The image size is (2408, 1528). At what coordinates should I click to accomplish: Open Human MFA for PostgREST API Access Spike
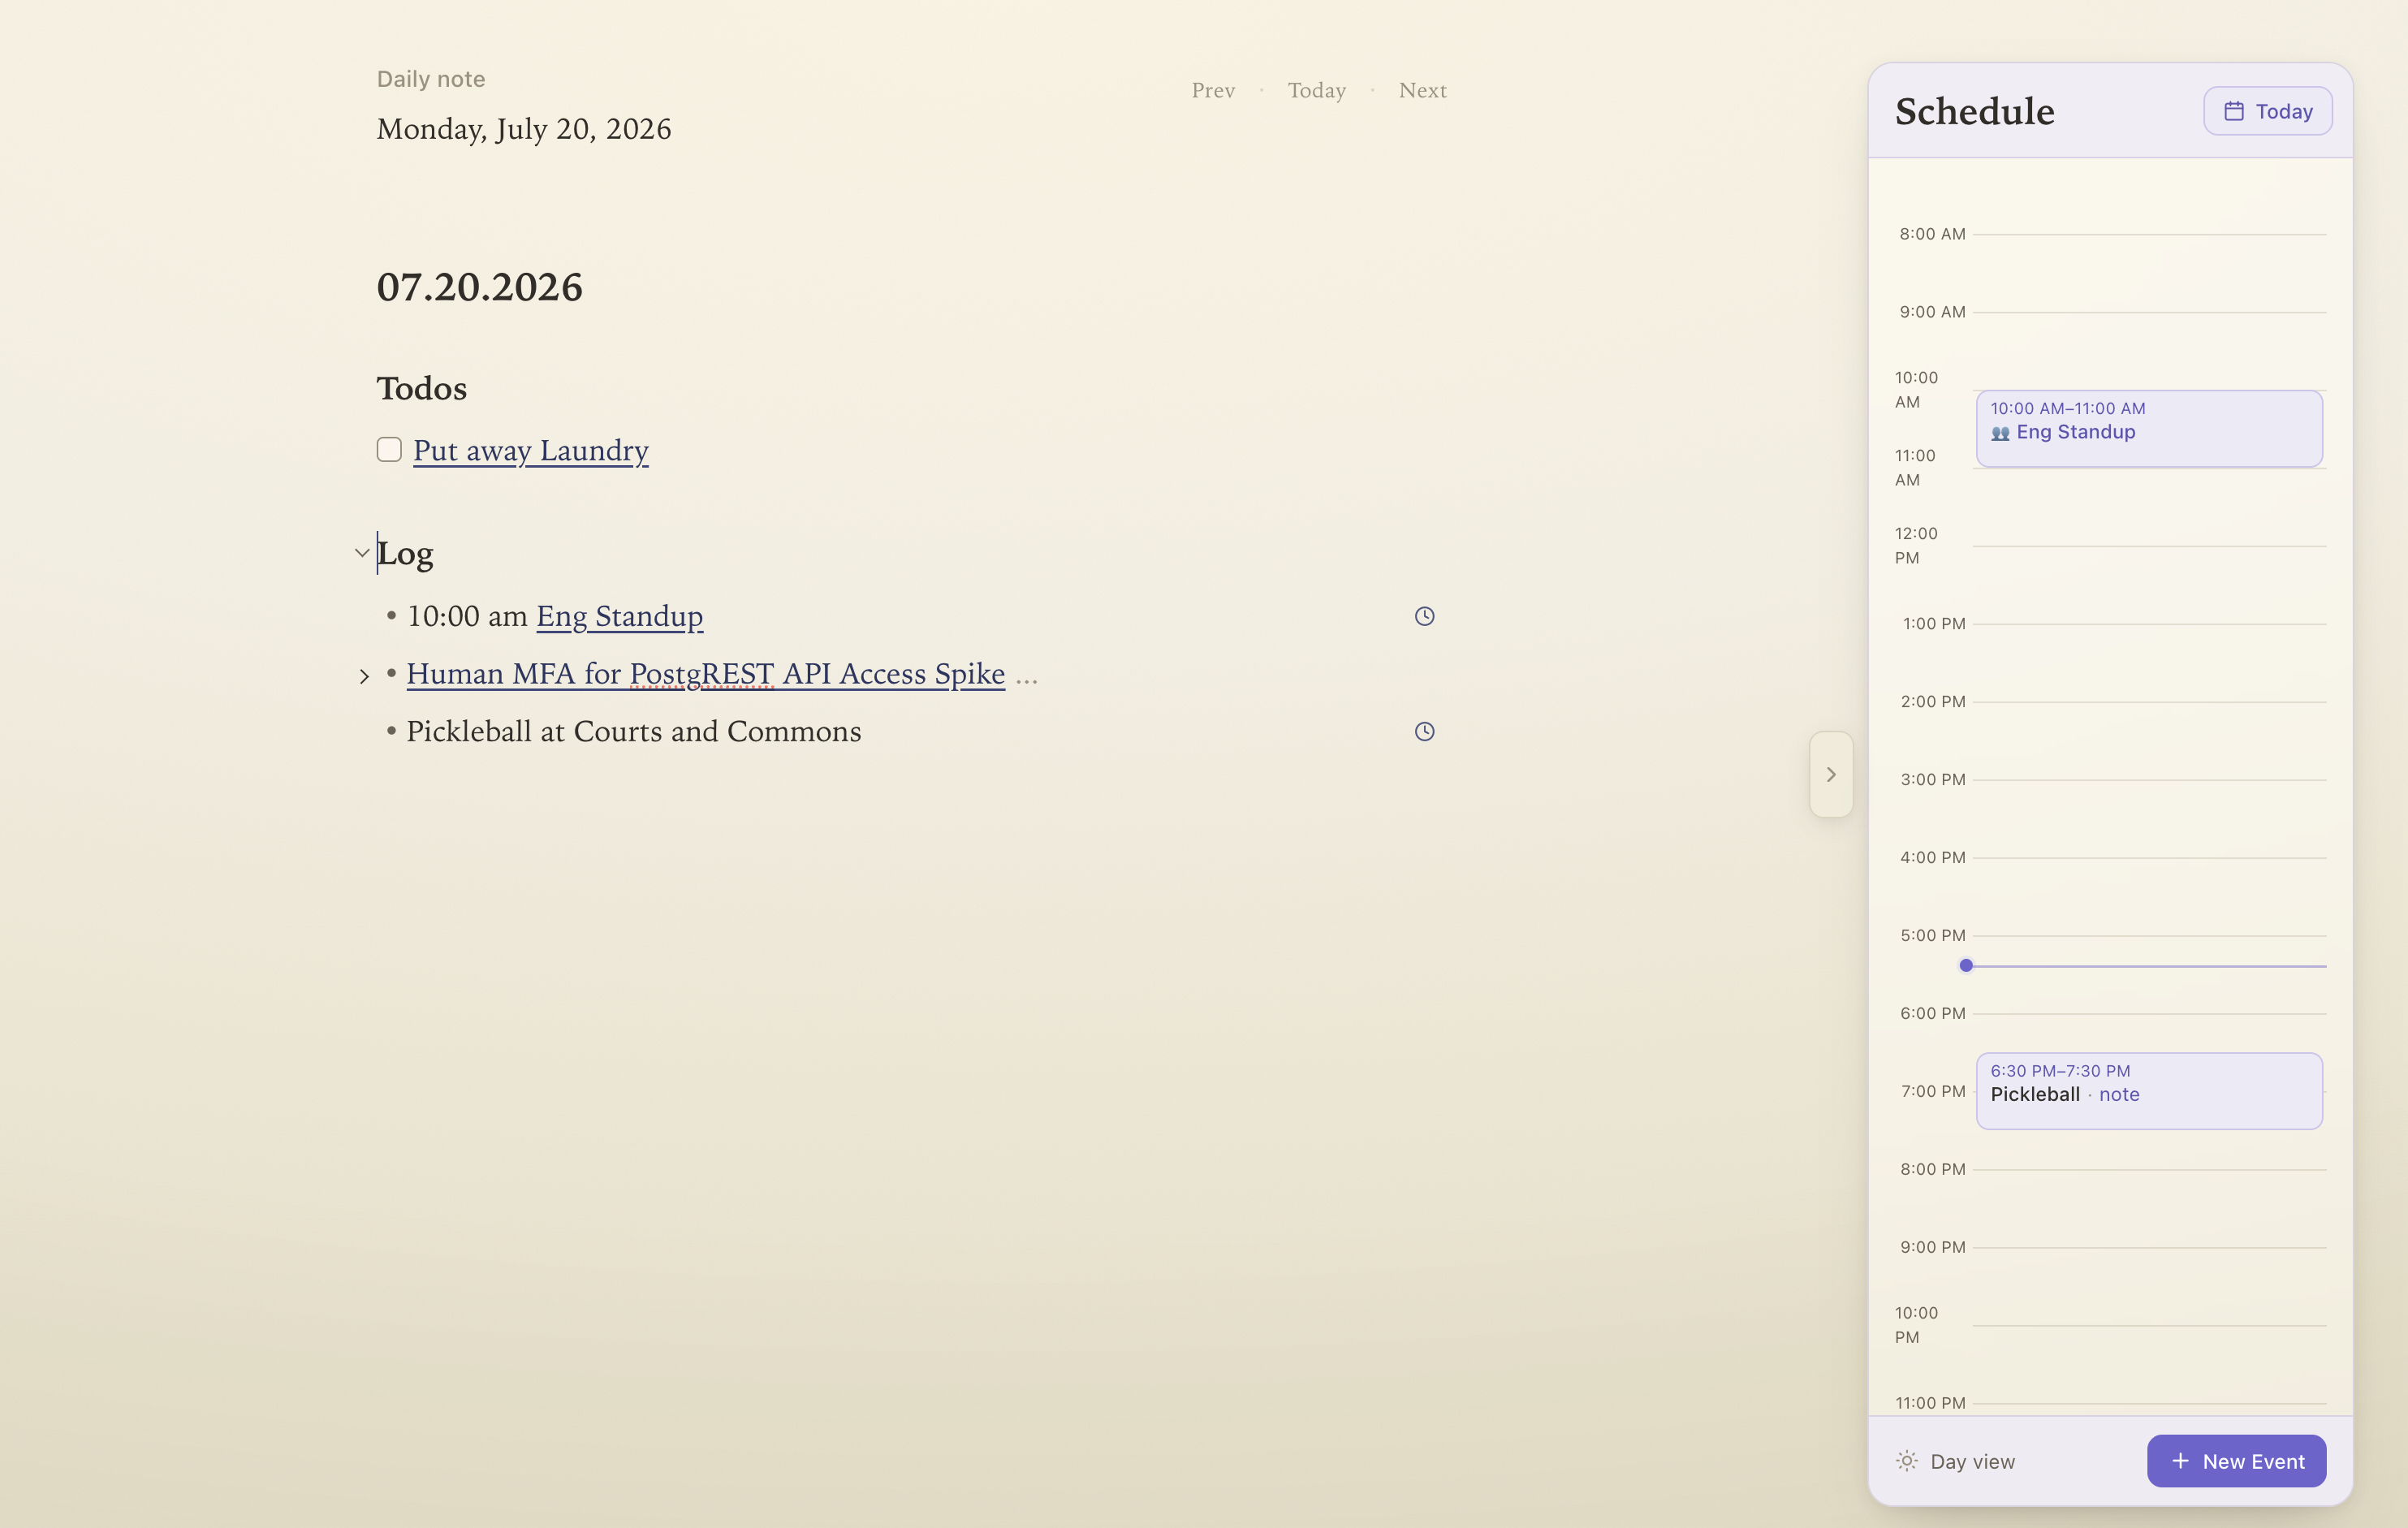tap(706, 674)
